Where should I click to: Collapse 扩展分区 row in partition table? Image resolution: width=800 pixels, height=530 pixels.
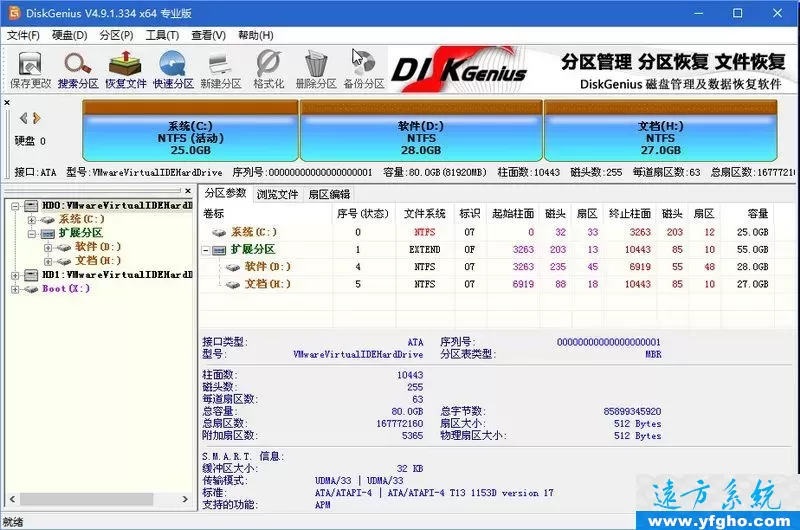click(205, 250)
